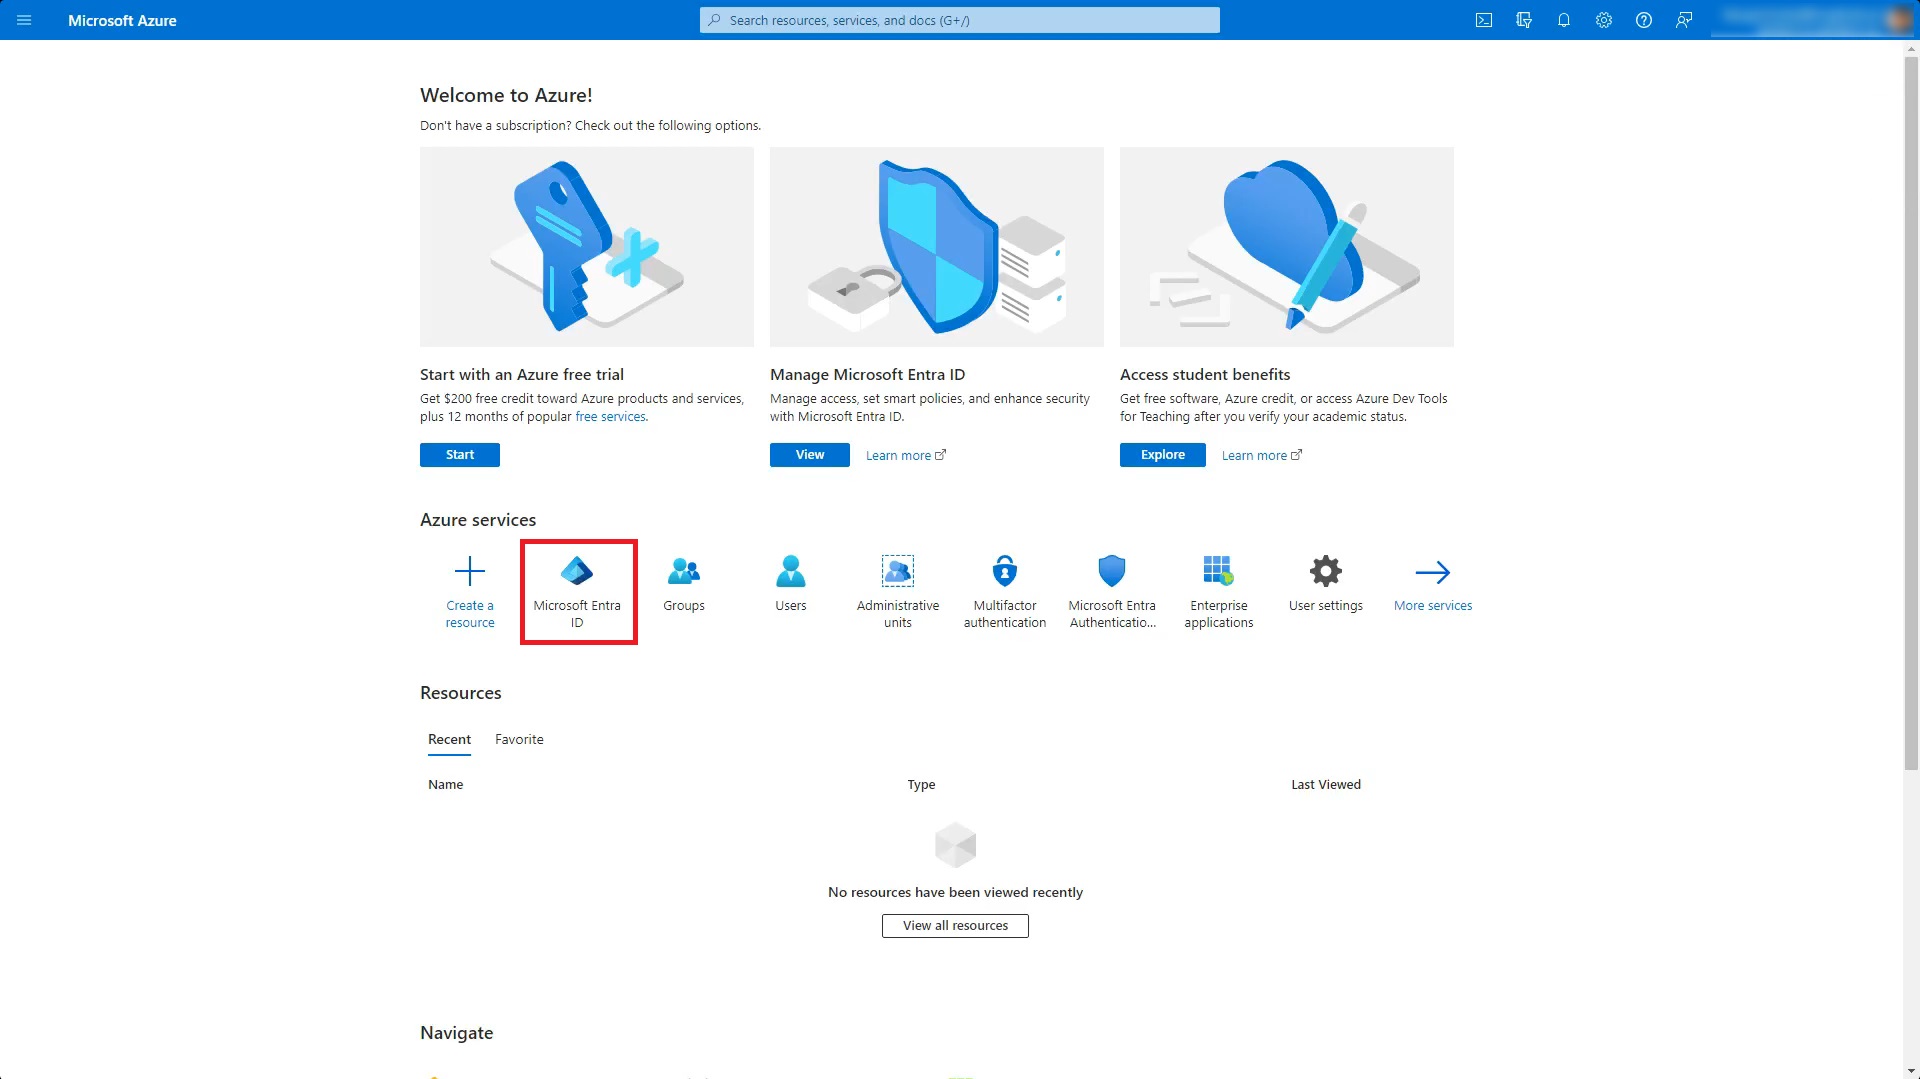1920x1079 pixels.
Task: Open the Help pane
Action: point(1644,20)
